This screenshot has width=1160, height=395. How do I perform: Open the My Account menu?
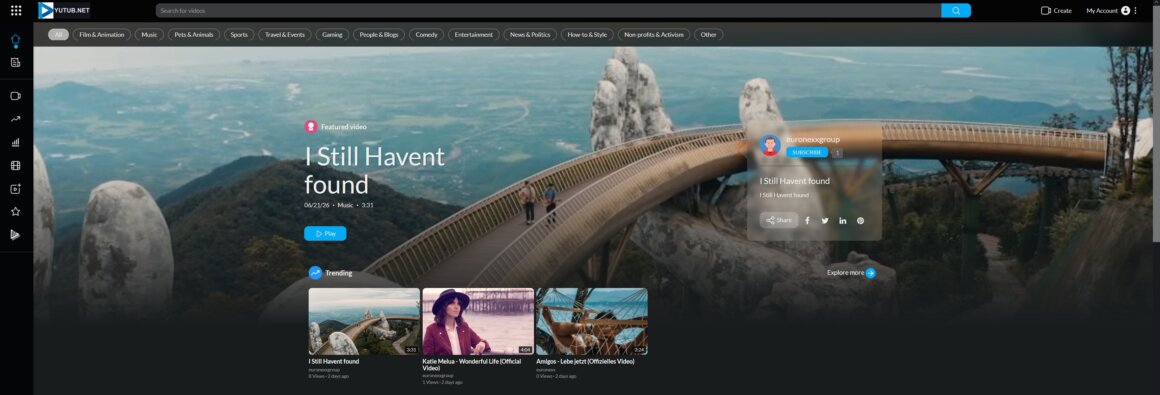coord(1107,10)
